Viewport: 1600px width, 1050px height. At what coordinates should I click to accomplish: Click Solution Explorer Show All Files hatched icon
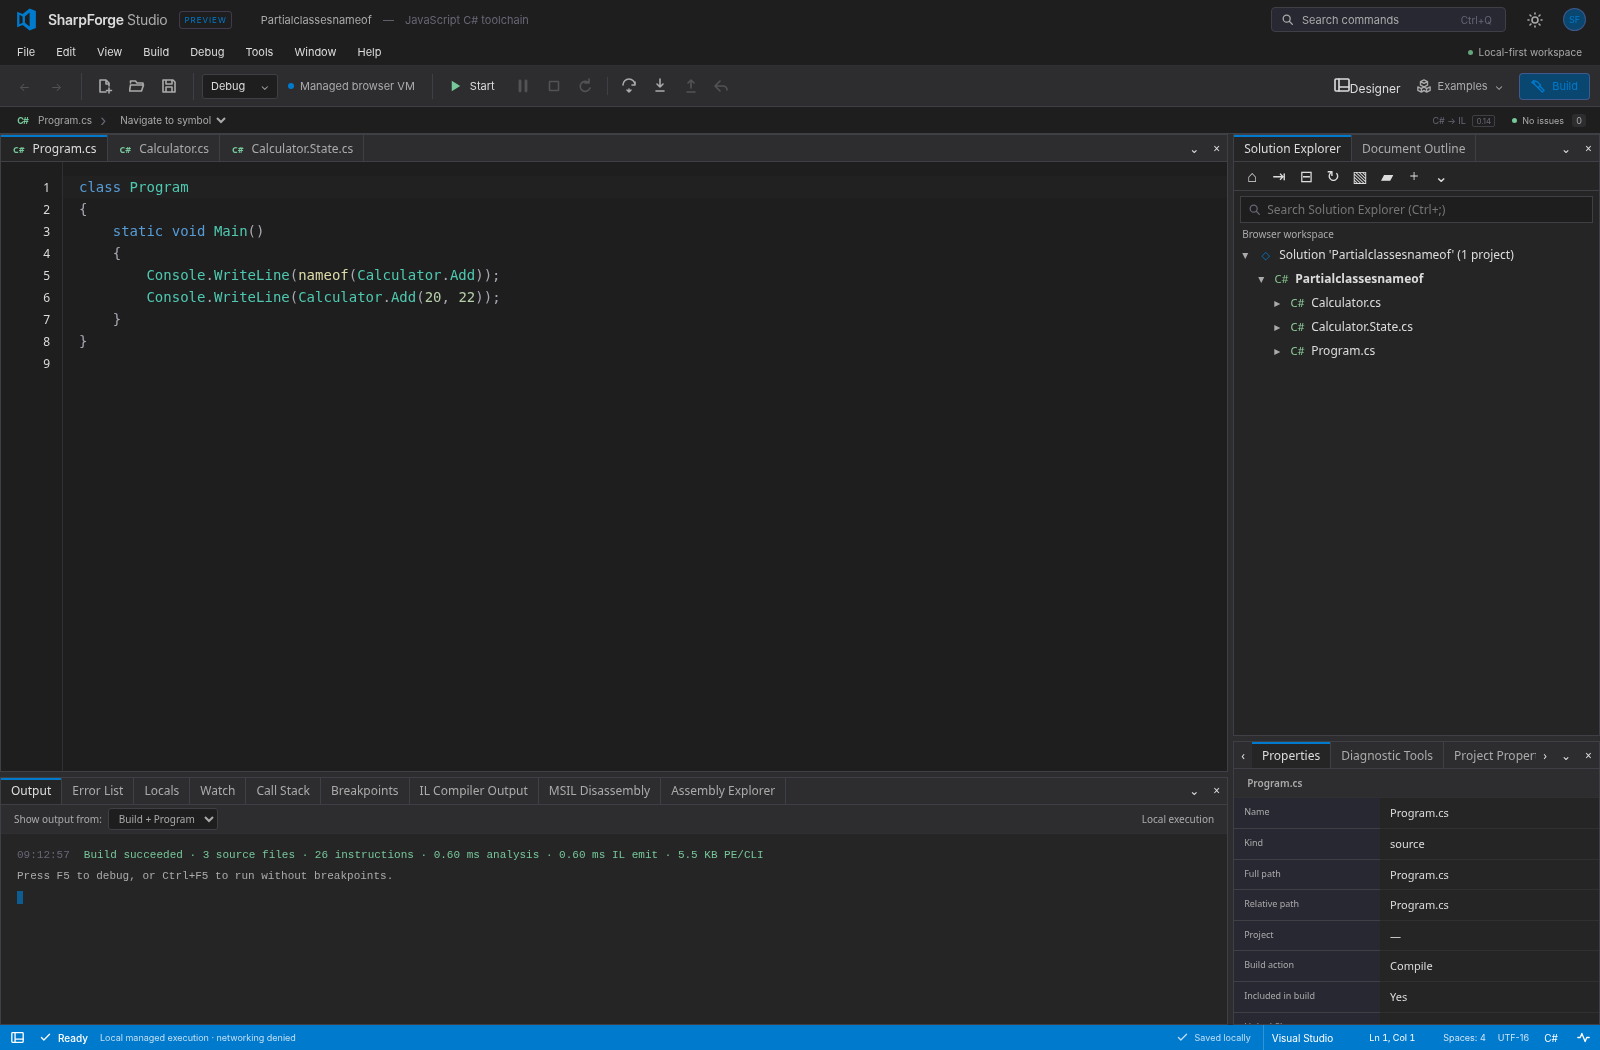1360,177
